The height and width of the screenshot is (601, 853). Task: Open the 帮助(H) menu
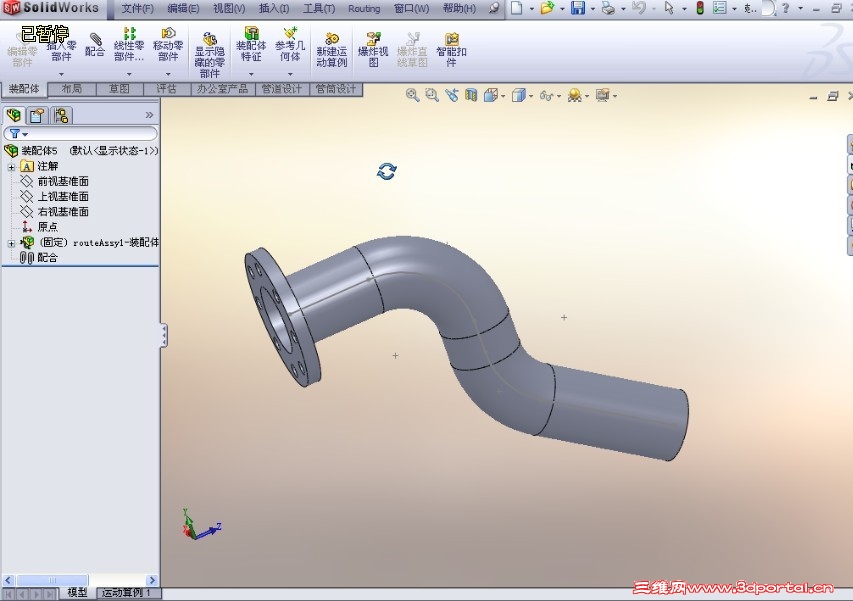click(x=459, y=9)
